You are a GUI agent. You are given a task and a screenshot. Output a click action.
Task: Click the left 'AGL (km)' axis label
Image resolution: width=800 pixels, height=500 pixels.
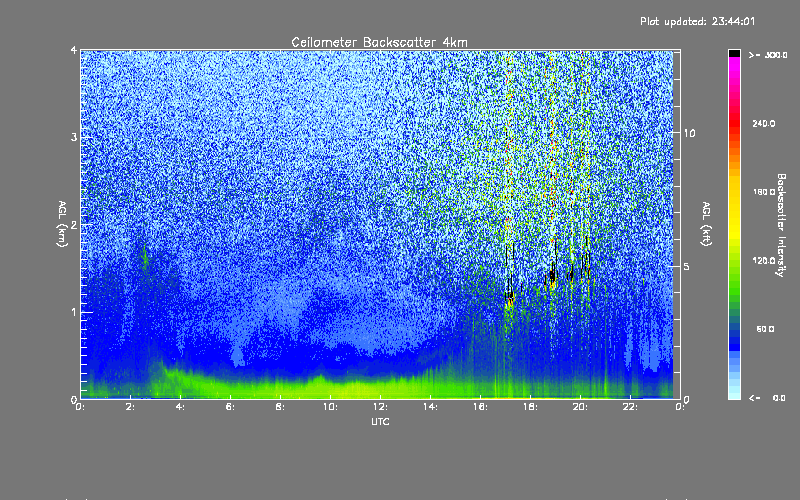(62, 224)
